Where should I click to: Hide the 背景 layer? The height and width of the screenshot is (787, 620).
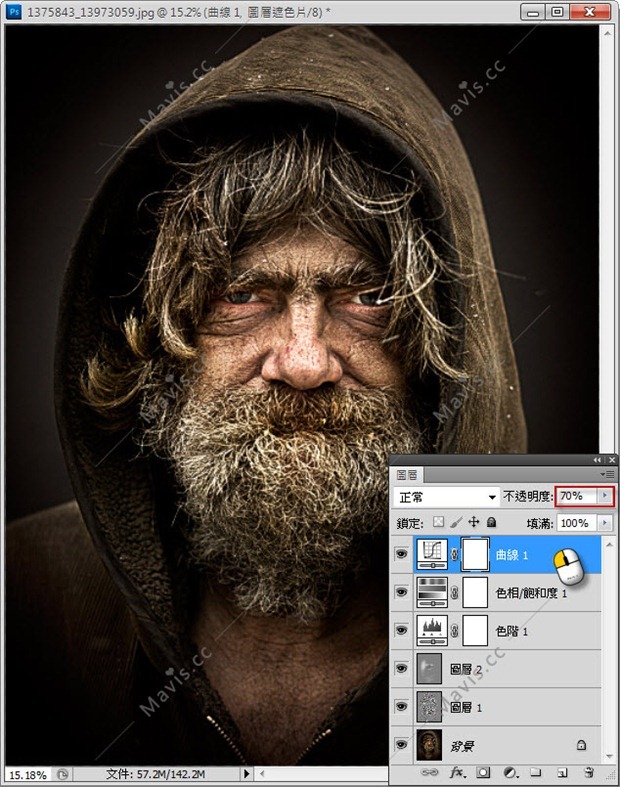click(401, 745)
